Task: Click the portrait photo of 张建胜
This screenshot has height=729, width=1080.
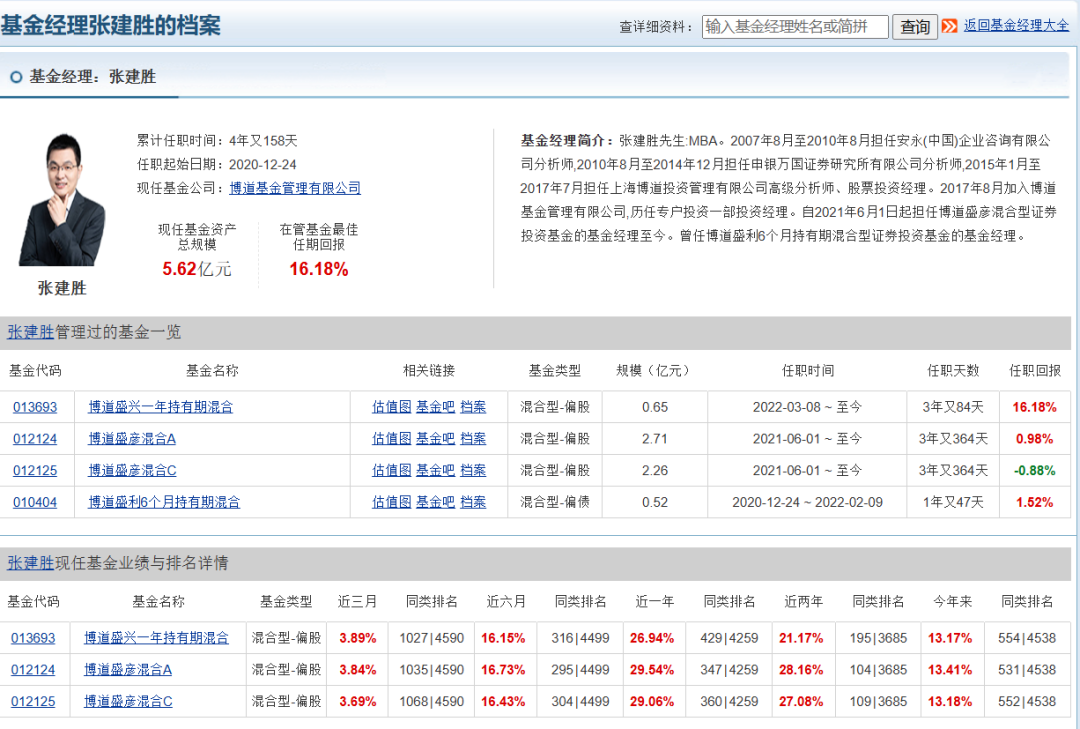Action: point(62,200)
